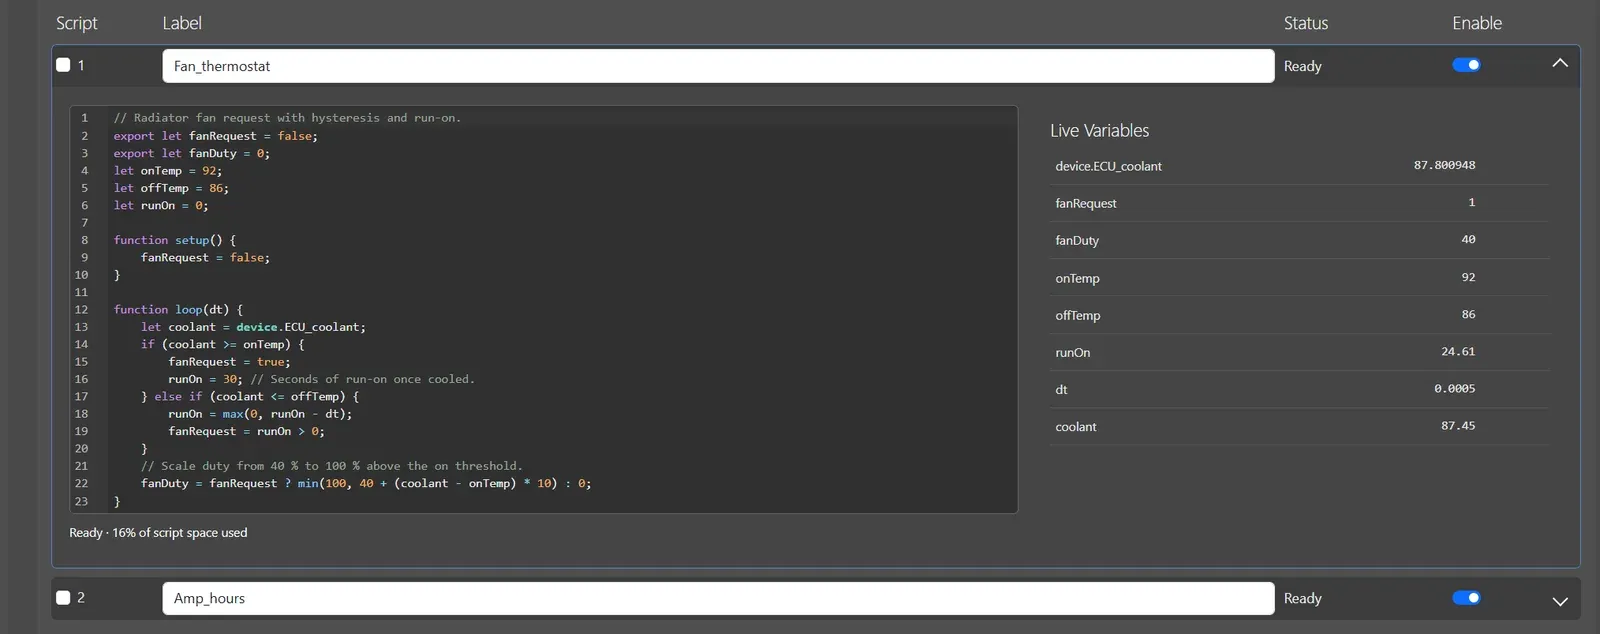The image size is (1600, 634).
Task: Click the Status column header
Action: point(1306,23)
